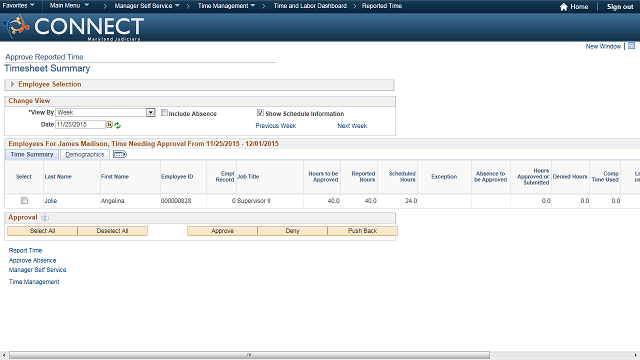Open the New Window link

pos(603,46)
